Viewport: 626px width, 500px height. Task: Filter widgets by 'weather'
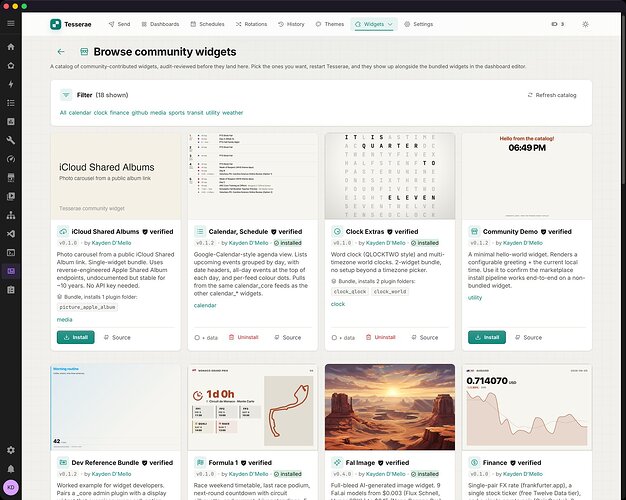(232, 113)
